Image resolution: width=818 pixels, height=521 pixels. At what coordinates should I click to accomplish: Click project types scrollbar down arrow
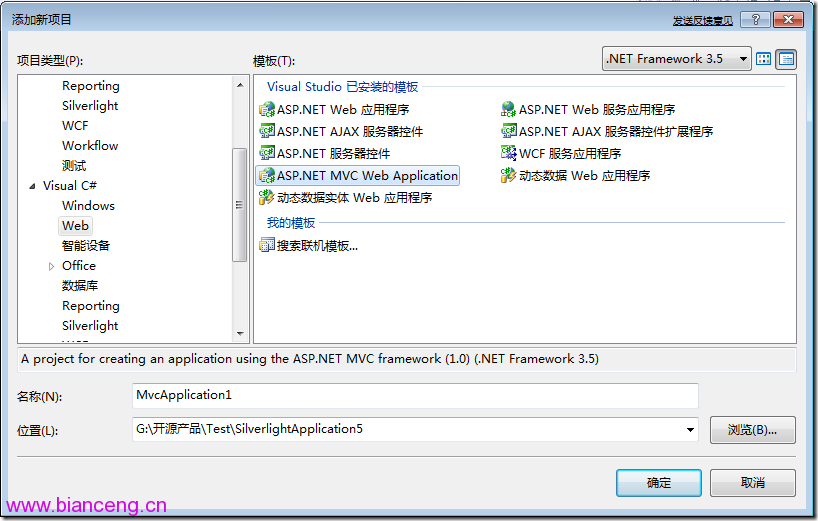click(x=240, y=333)
